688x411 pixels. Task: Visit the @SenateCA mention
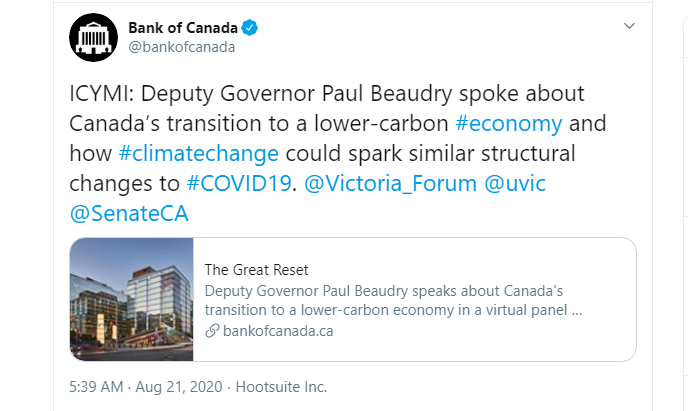(x=129, y=214)
